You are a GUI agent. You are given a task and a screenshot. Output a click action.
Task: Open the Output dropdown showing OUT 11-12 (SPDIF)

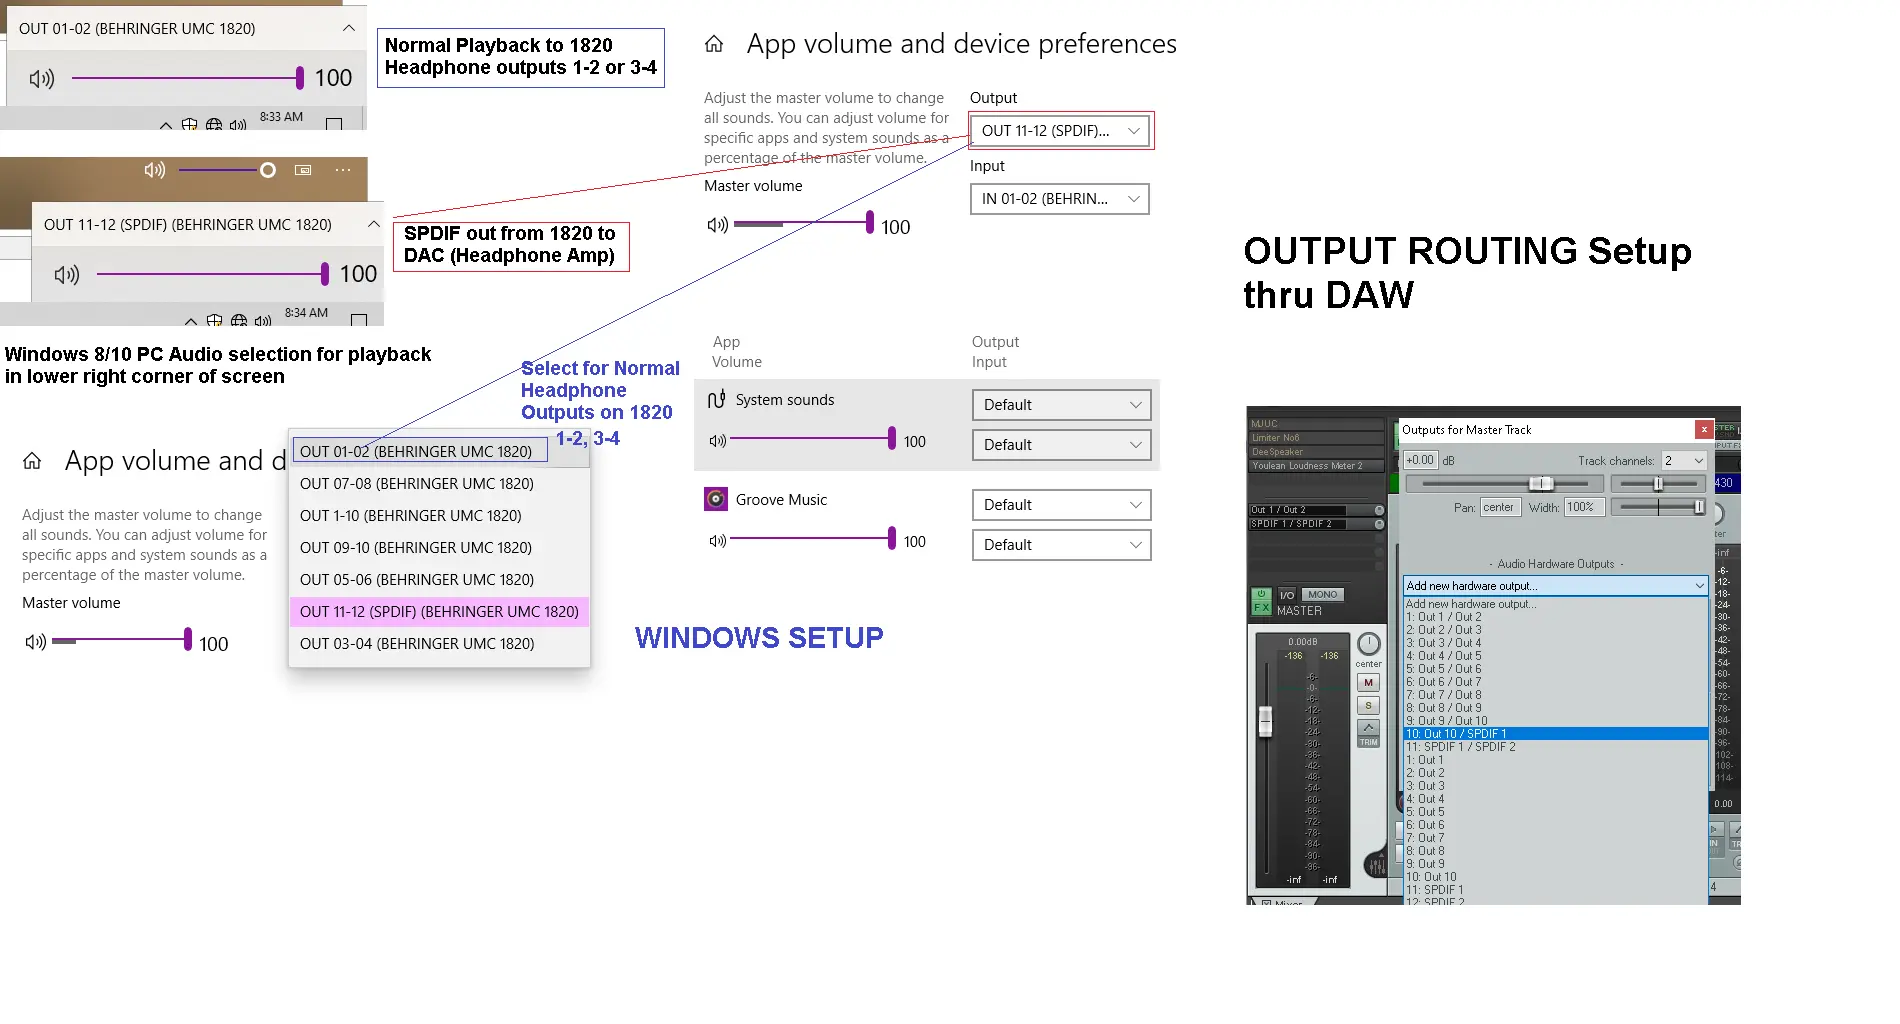point(1059,131)
